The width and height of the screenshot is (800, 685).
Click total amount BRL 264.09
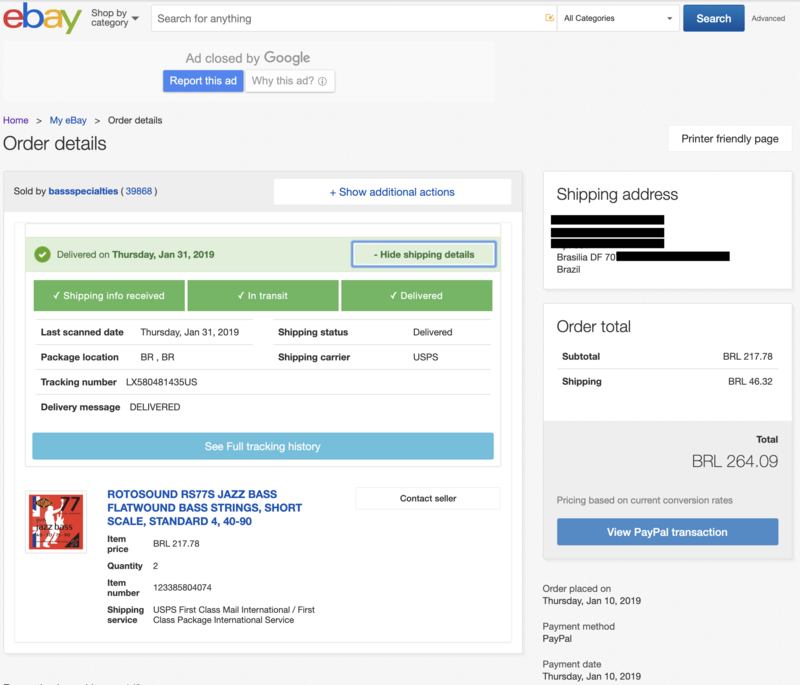click(735, 461)
